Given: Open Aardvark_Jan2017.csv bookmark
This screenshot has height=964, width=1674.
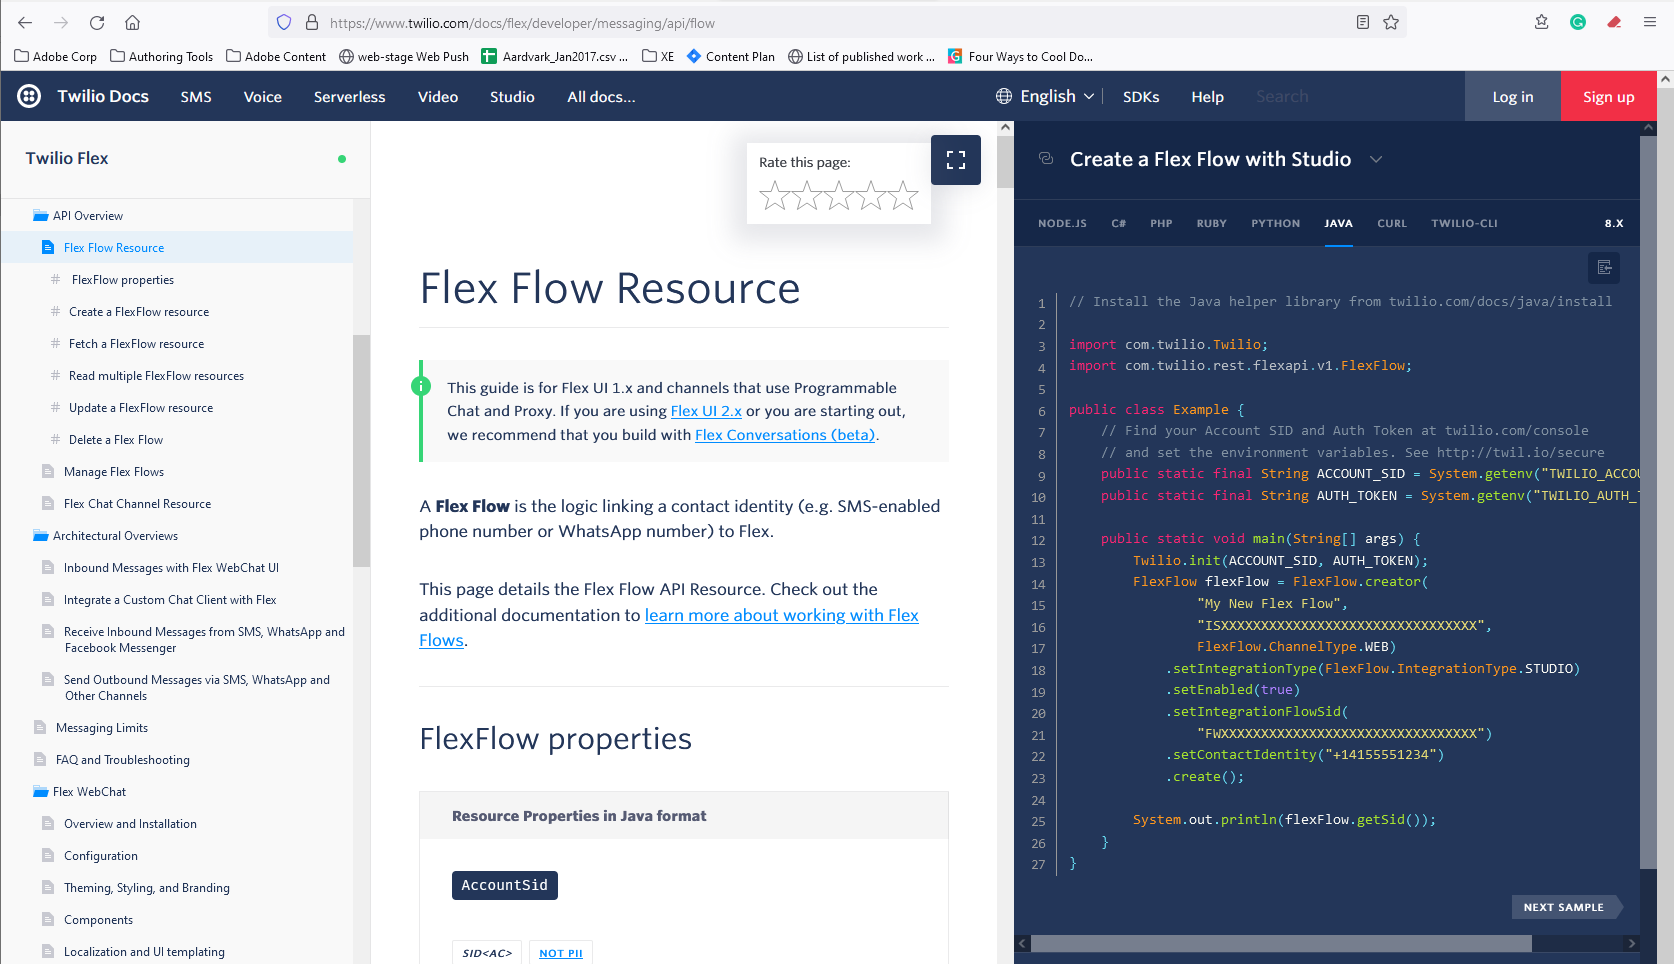Looking at the screenshot, I should [555, 57].
